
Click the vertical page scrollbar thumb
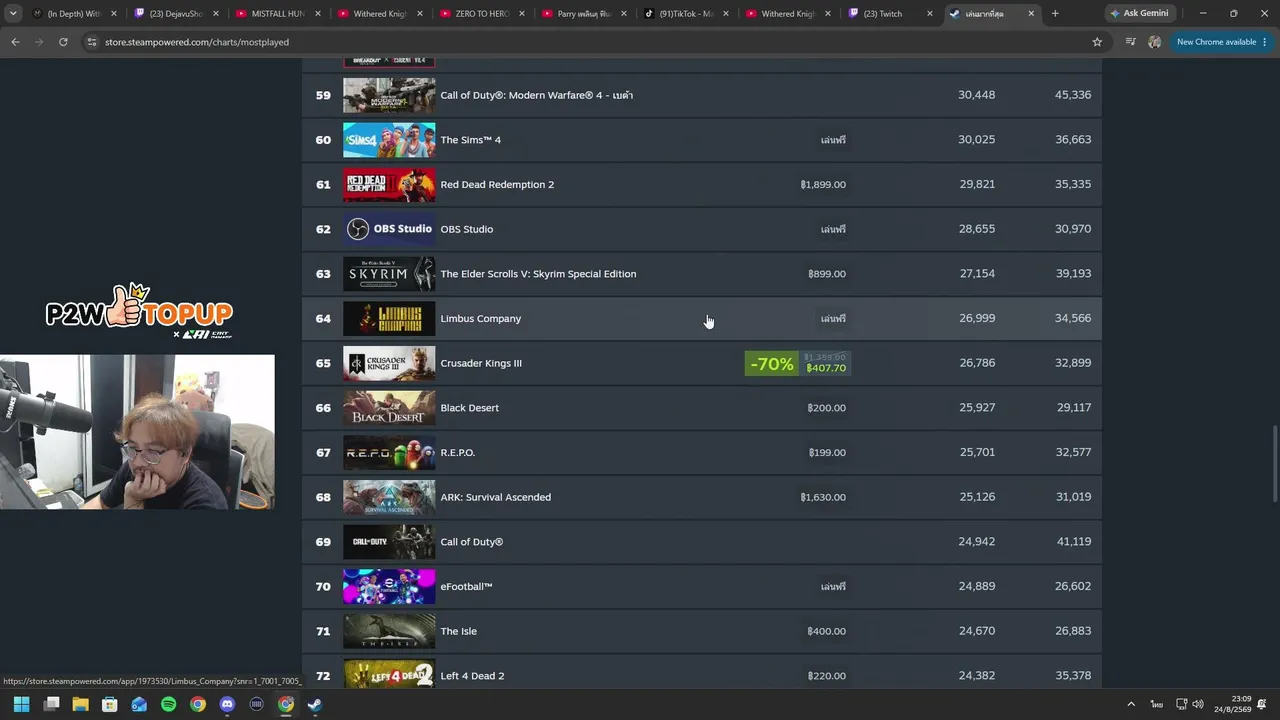point(1273,465)
